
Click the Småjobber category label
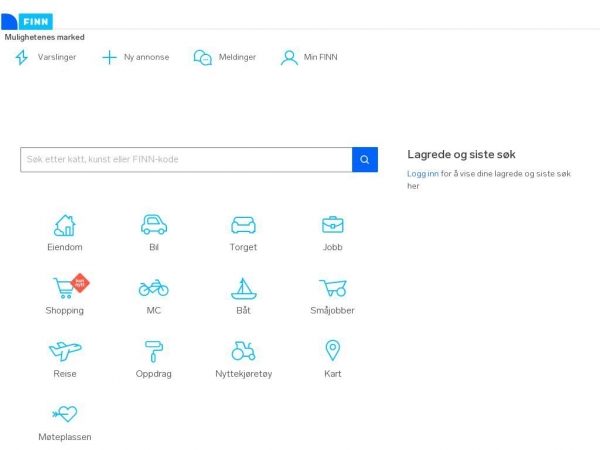tap(333, 310)
